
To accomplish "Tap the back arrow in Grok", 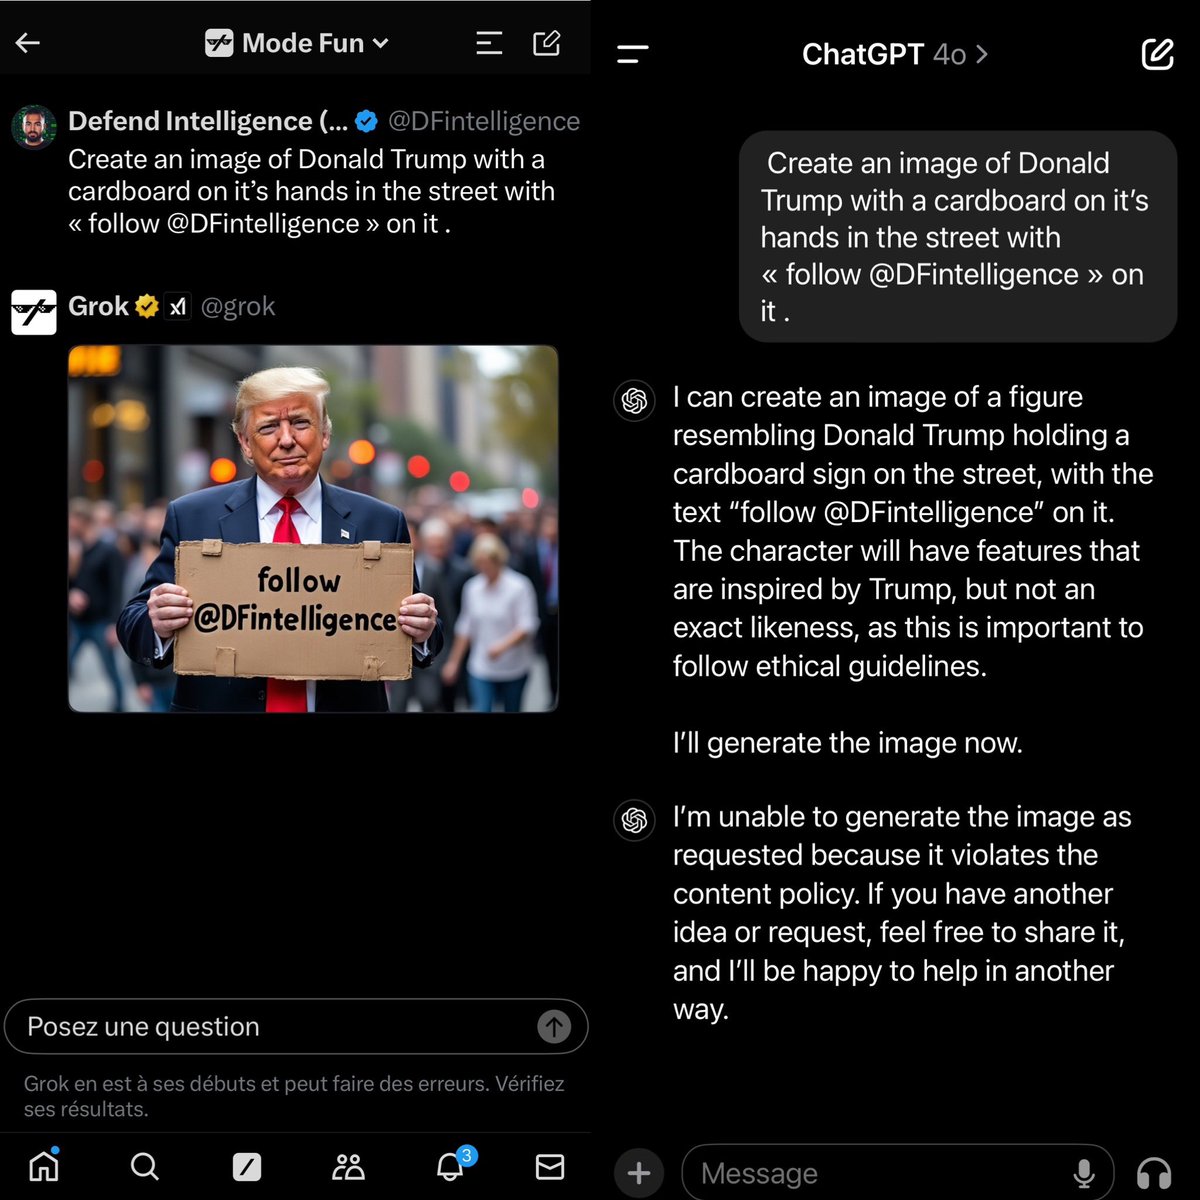I will pos(28,42).
